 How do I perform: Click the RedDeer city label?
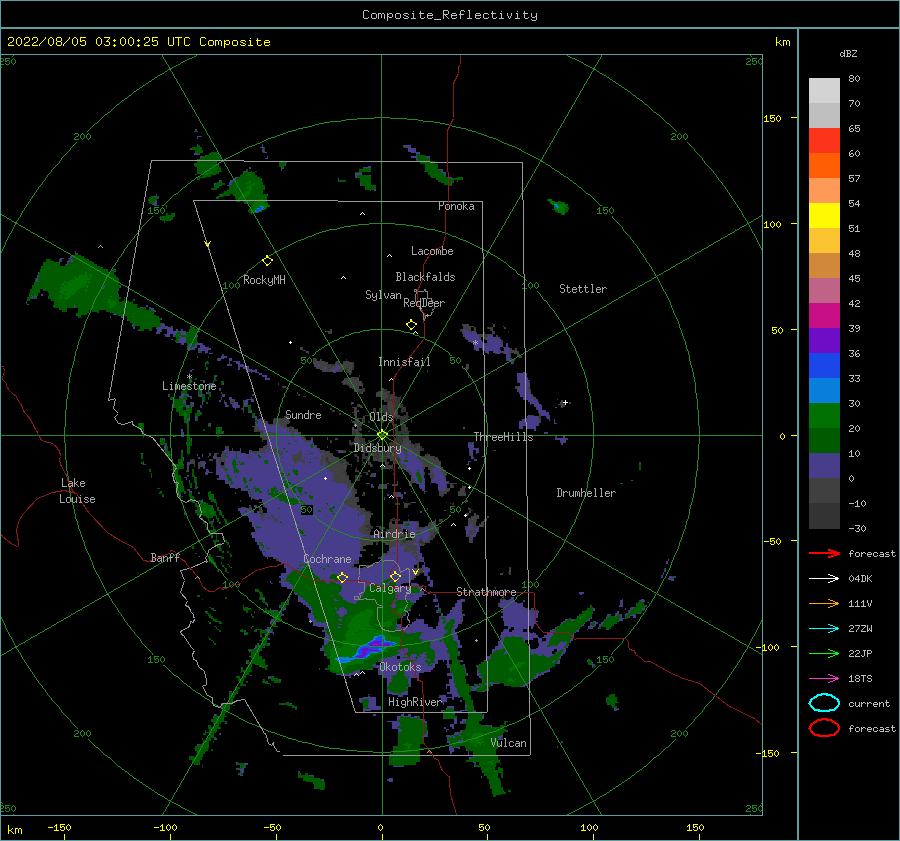(x=424, y=303)
